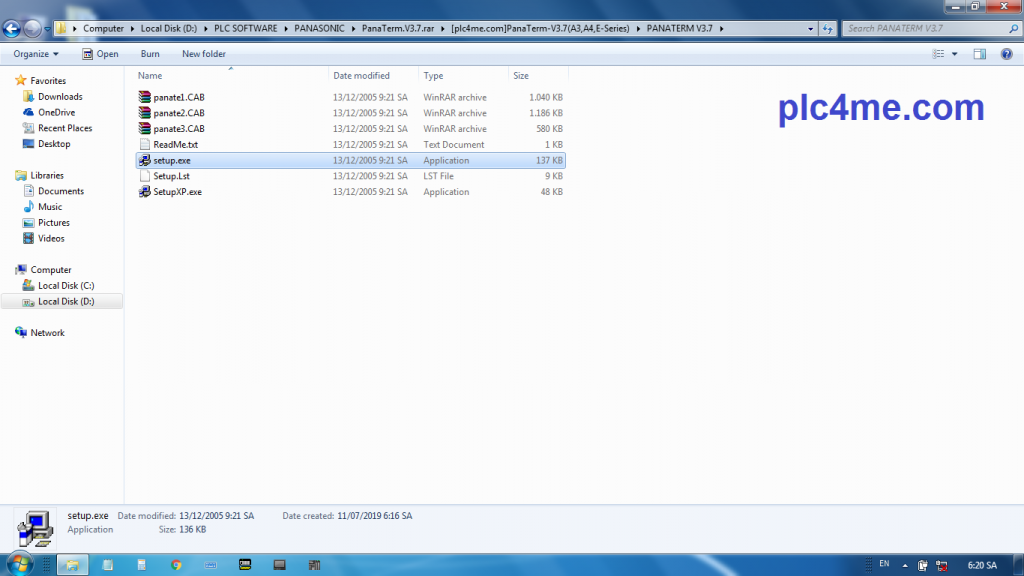This screenshot has height=576, width=1024.
Task: Select Local Disk (C:) in navigation pane
Action: [x=65, y=286]
